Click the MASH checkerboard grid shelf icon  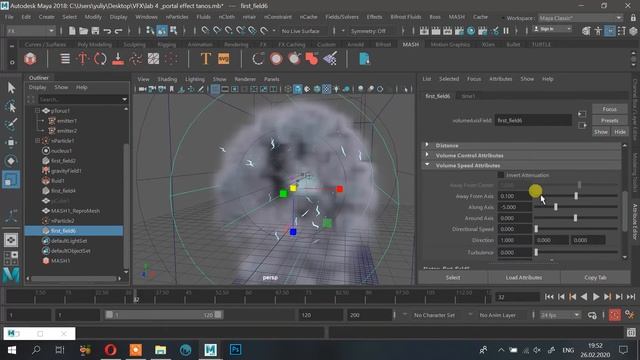pos(153,59)
